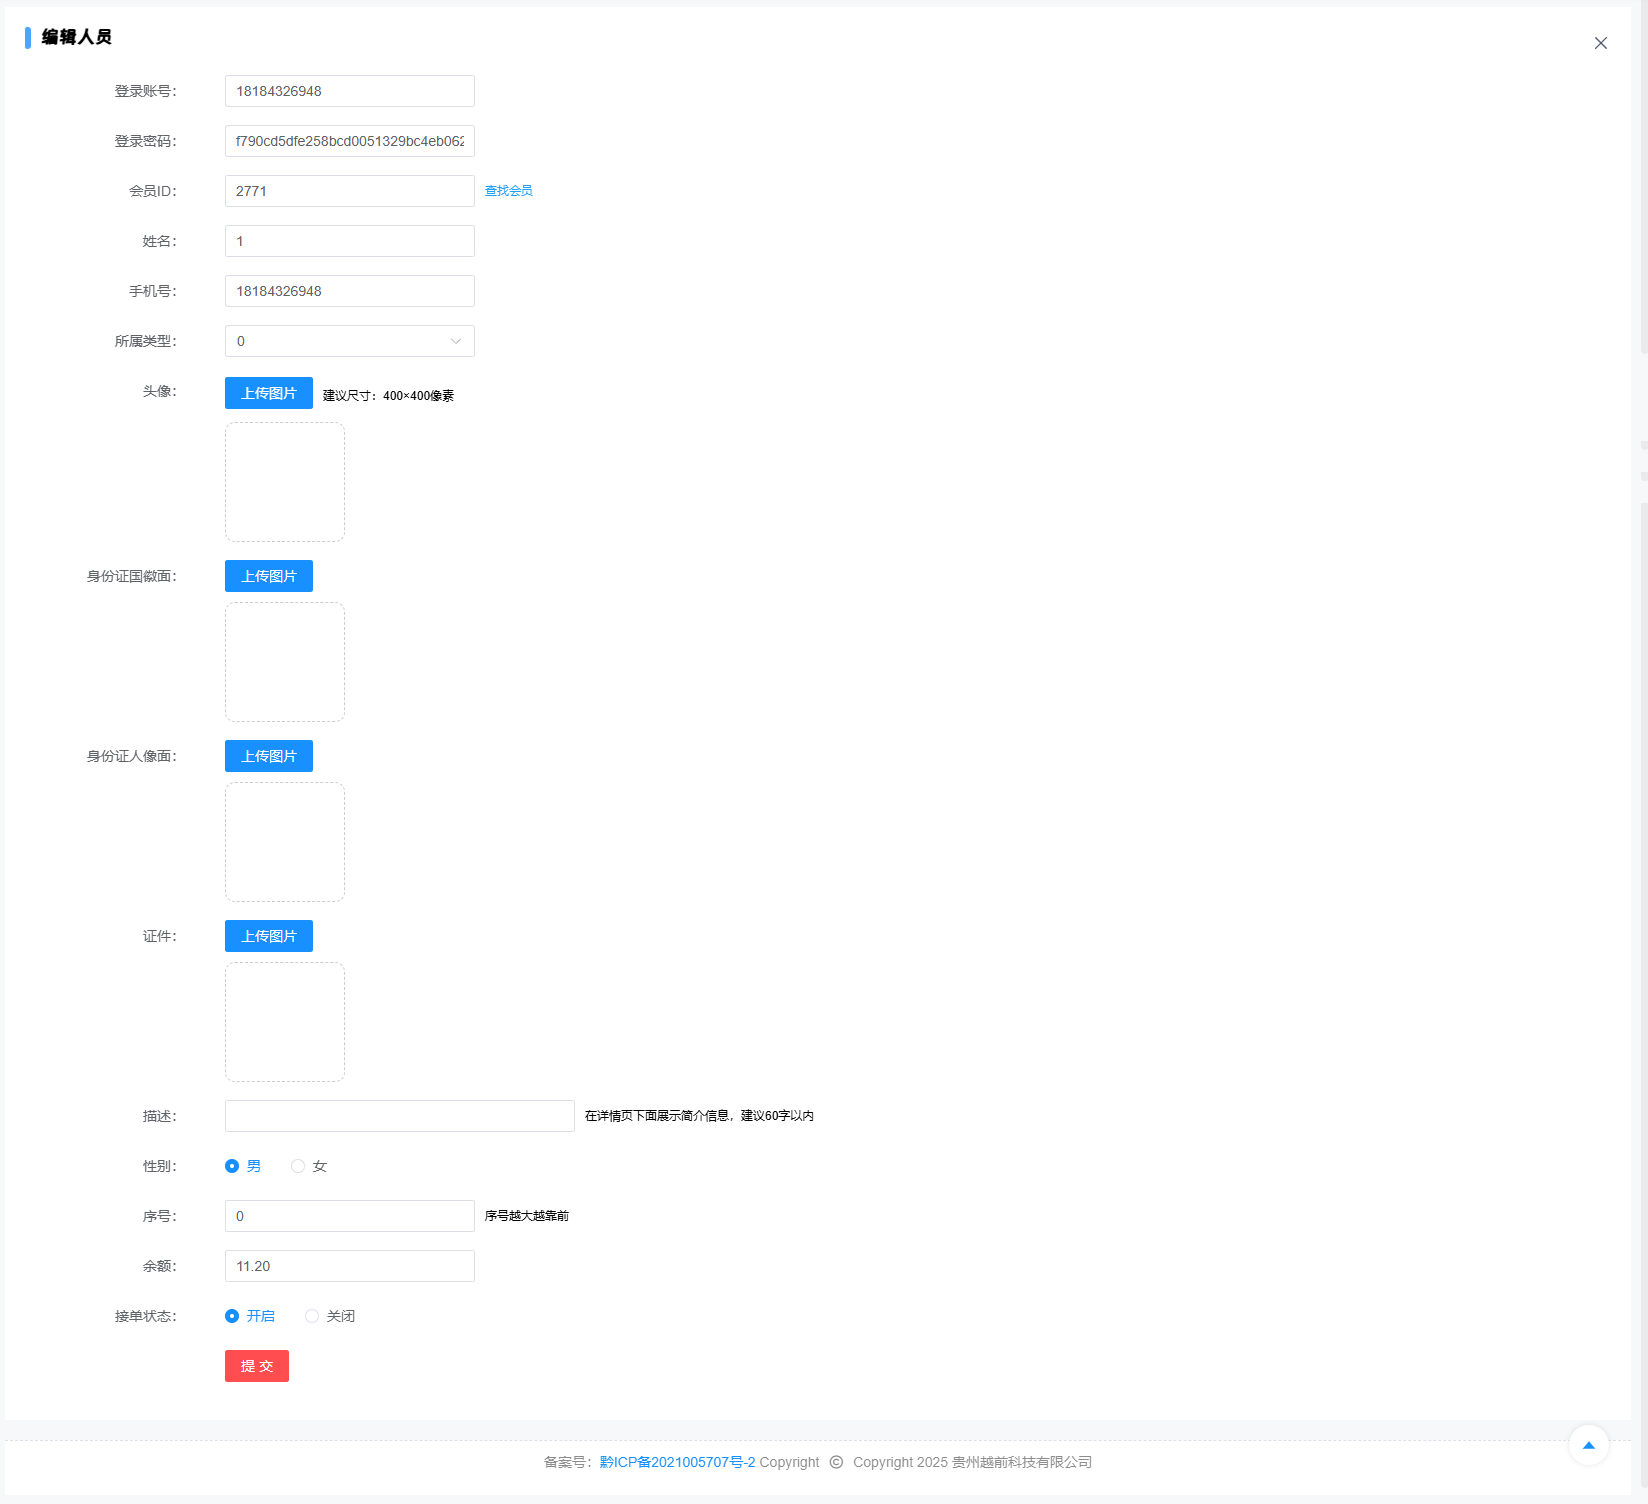Click the 查找会员 link

[508, 191]
